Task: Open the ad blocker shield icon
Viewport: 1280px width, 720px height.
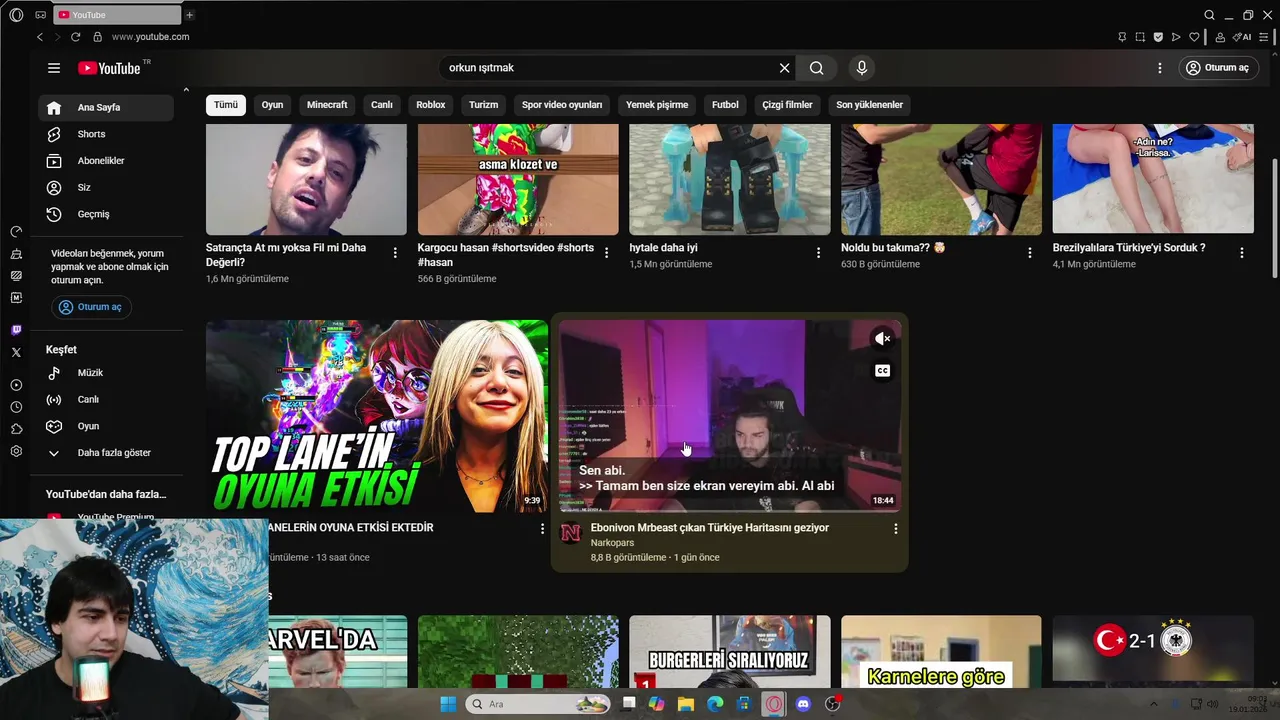Action: [1158, 37]
